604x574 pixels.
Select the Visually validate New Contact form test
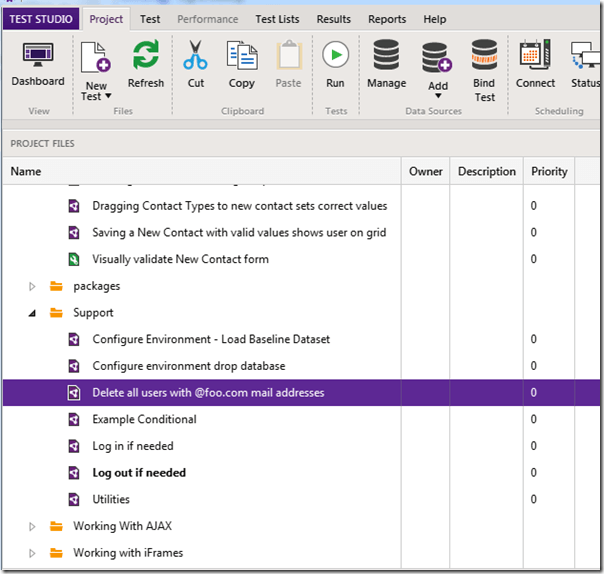tap(180, 259)
